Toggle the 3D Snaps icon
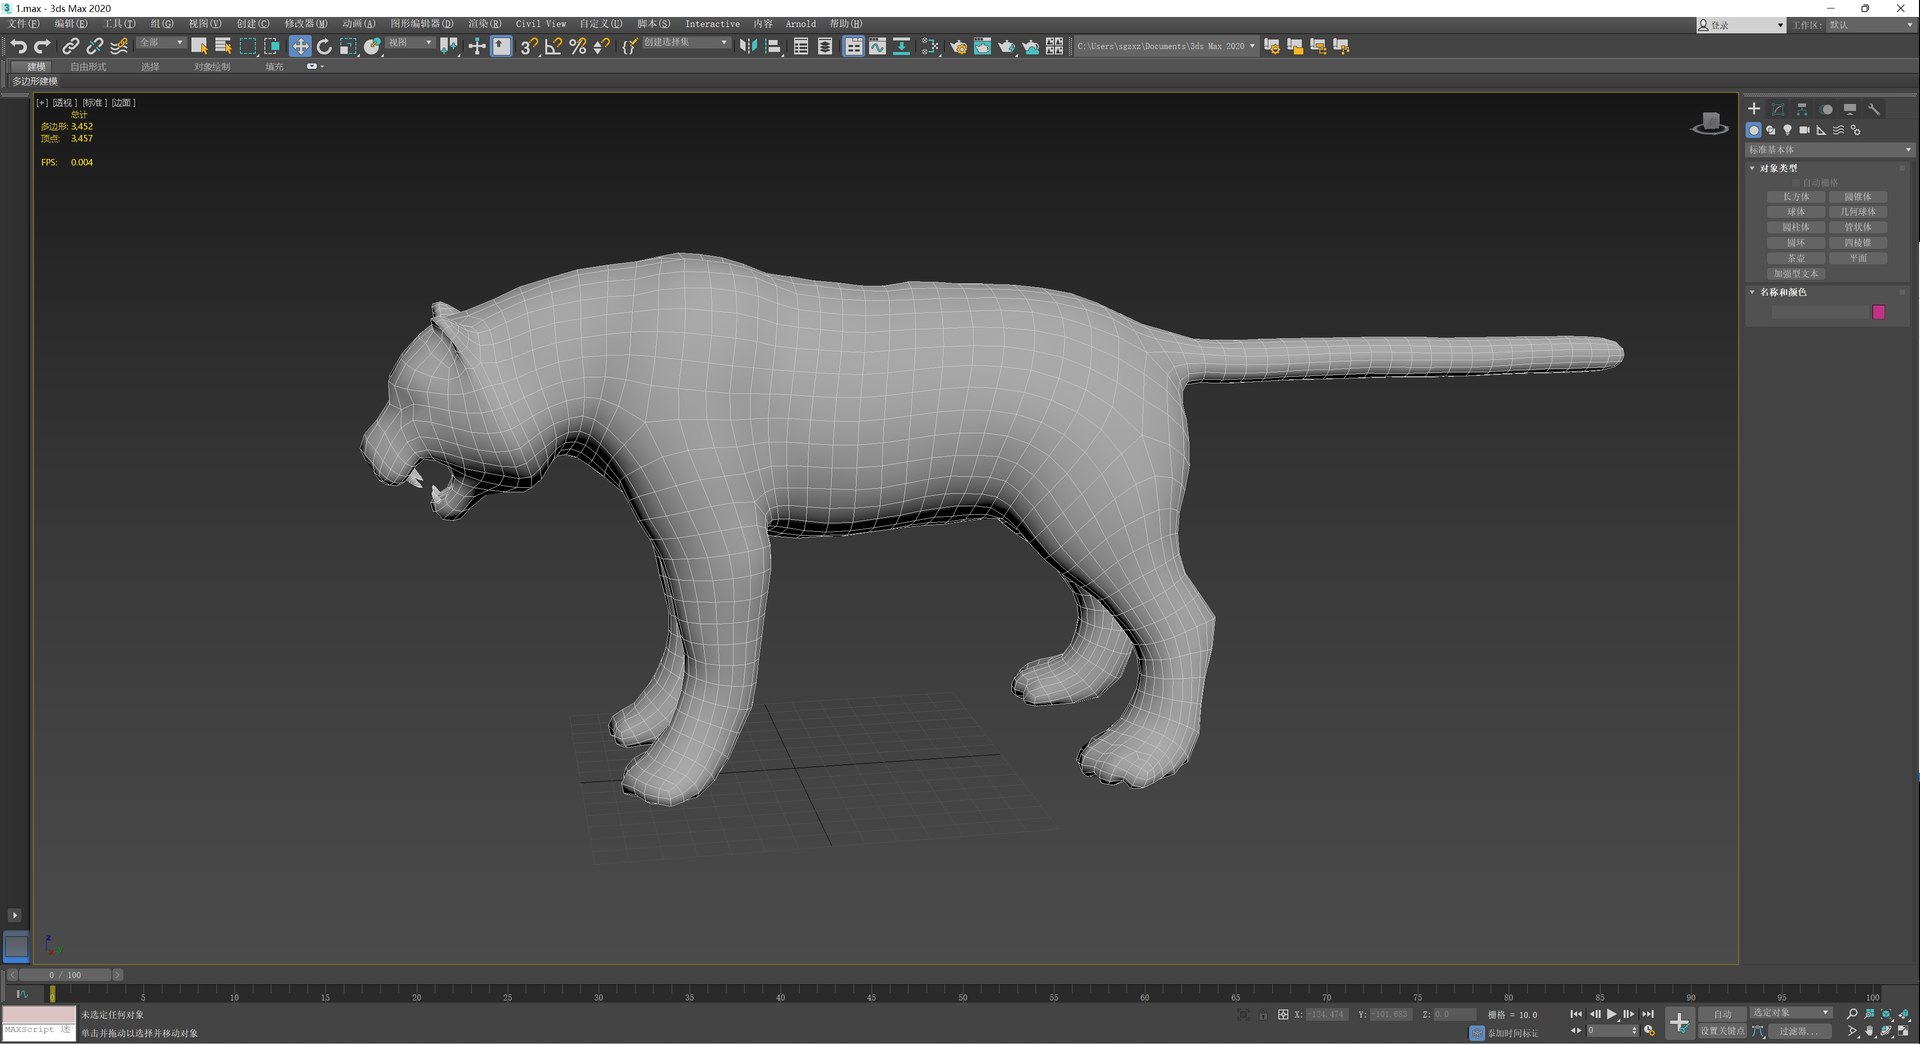The height and width of the screenshot is (1044, 1920). point(529,46)
